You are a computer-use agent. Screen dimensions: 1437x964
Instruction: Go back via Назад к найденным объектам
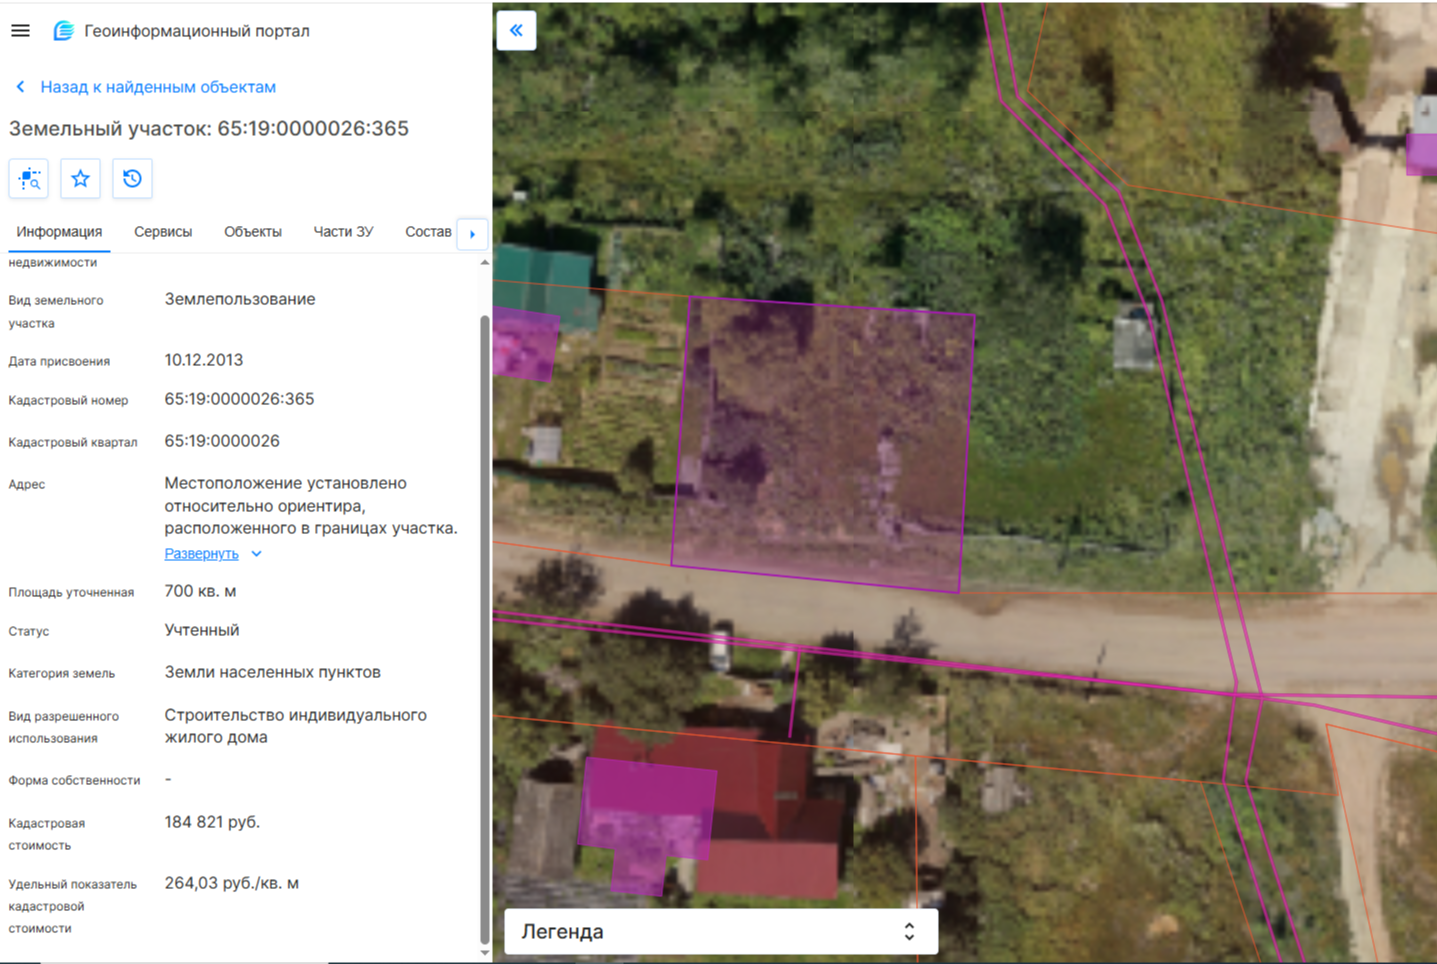click(158, 87)
